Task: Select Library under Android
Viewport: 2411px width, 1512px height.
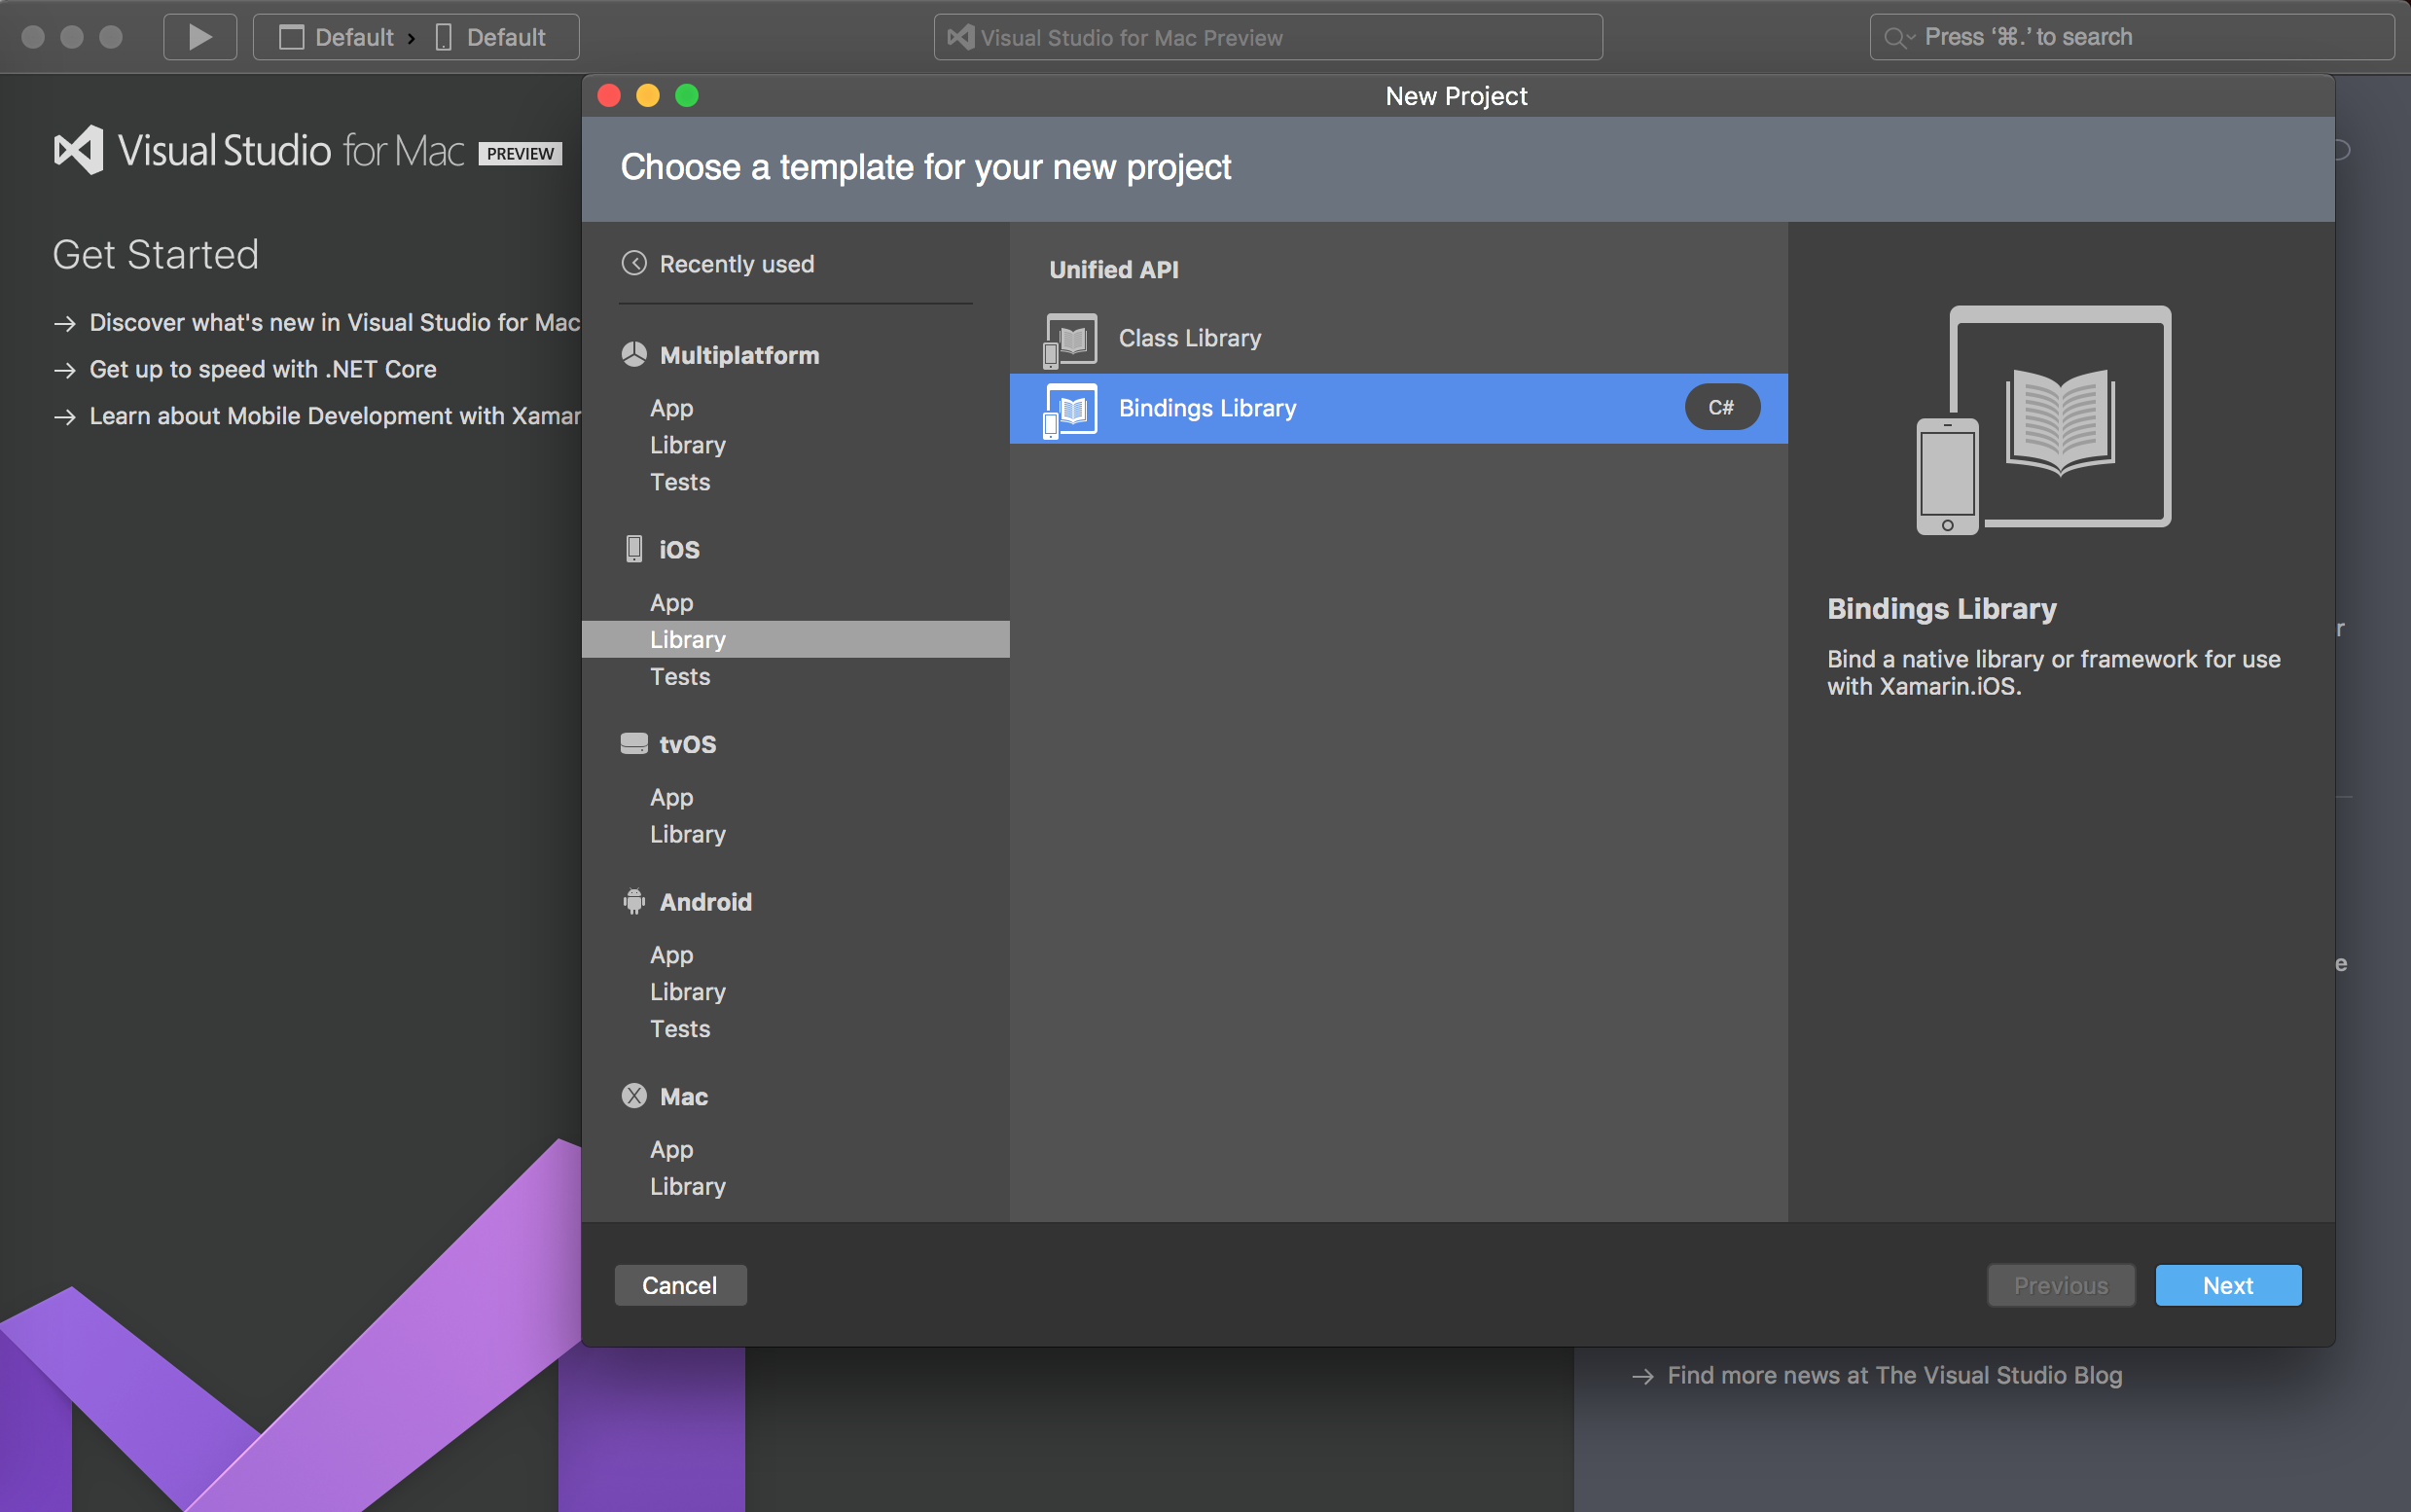Action: [688, 992]
